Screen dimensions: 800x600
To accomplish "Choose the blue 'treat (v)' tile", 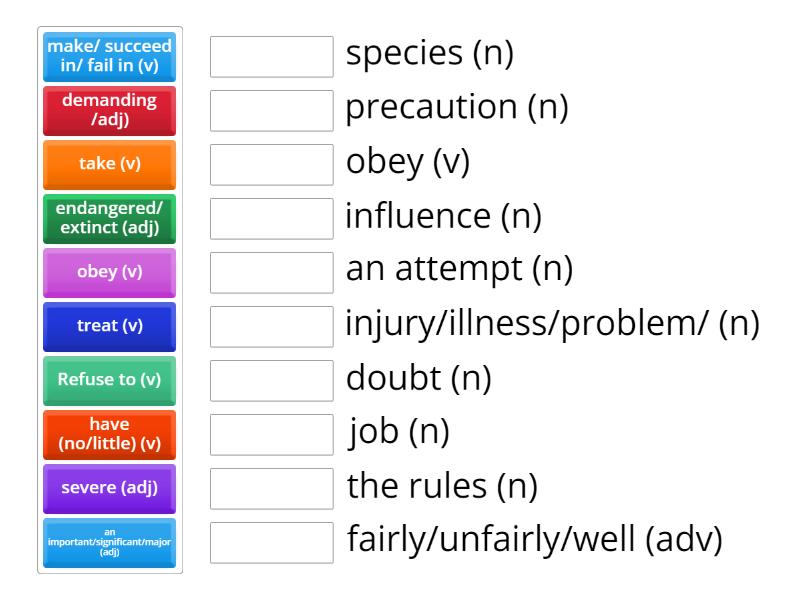I will tap(110, 327).
